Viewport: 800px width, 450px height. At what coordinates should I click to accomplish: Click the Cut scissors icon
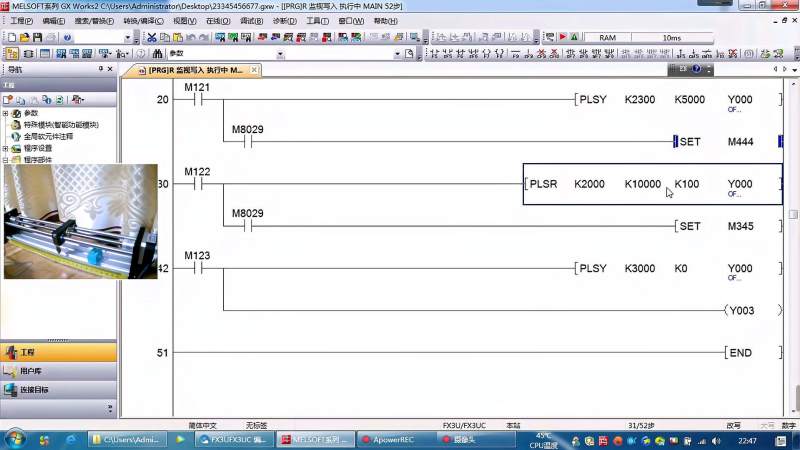coord(152,37)
